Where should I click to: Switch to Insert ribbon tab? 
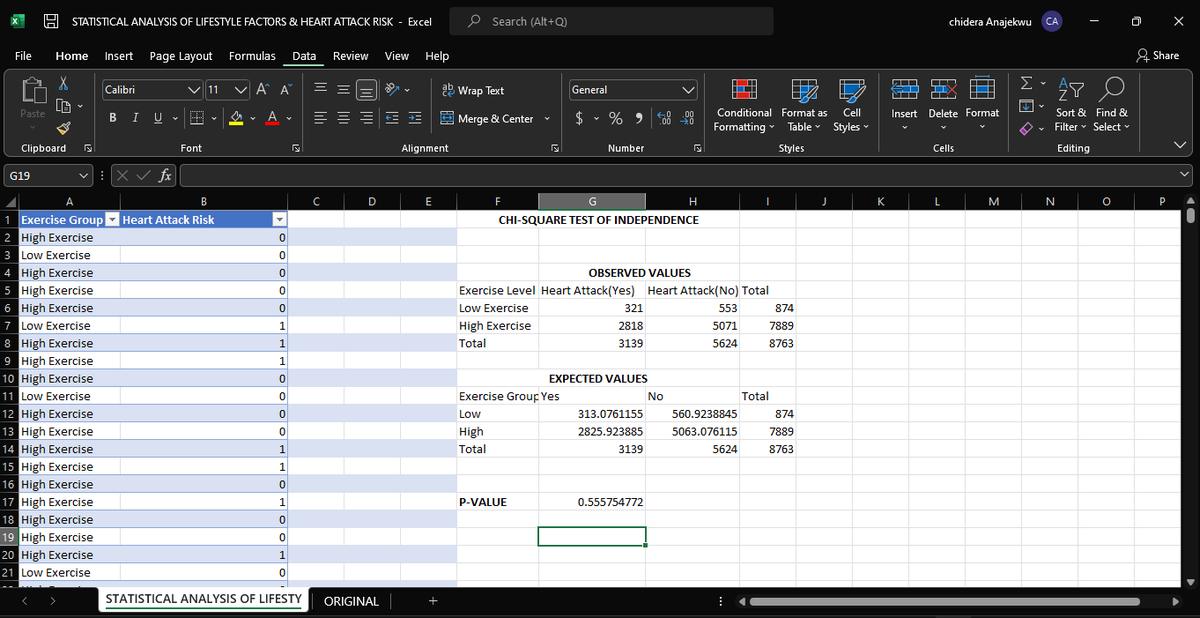tap(120, 56)
